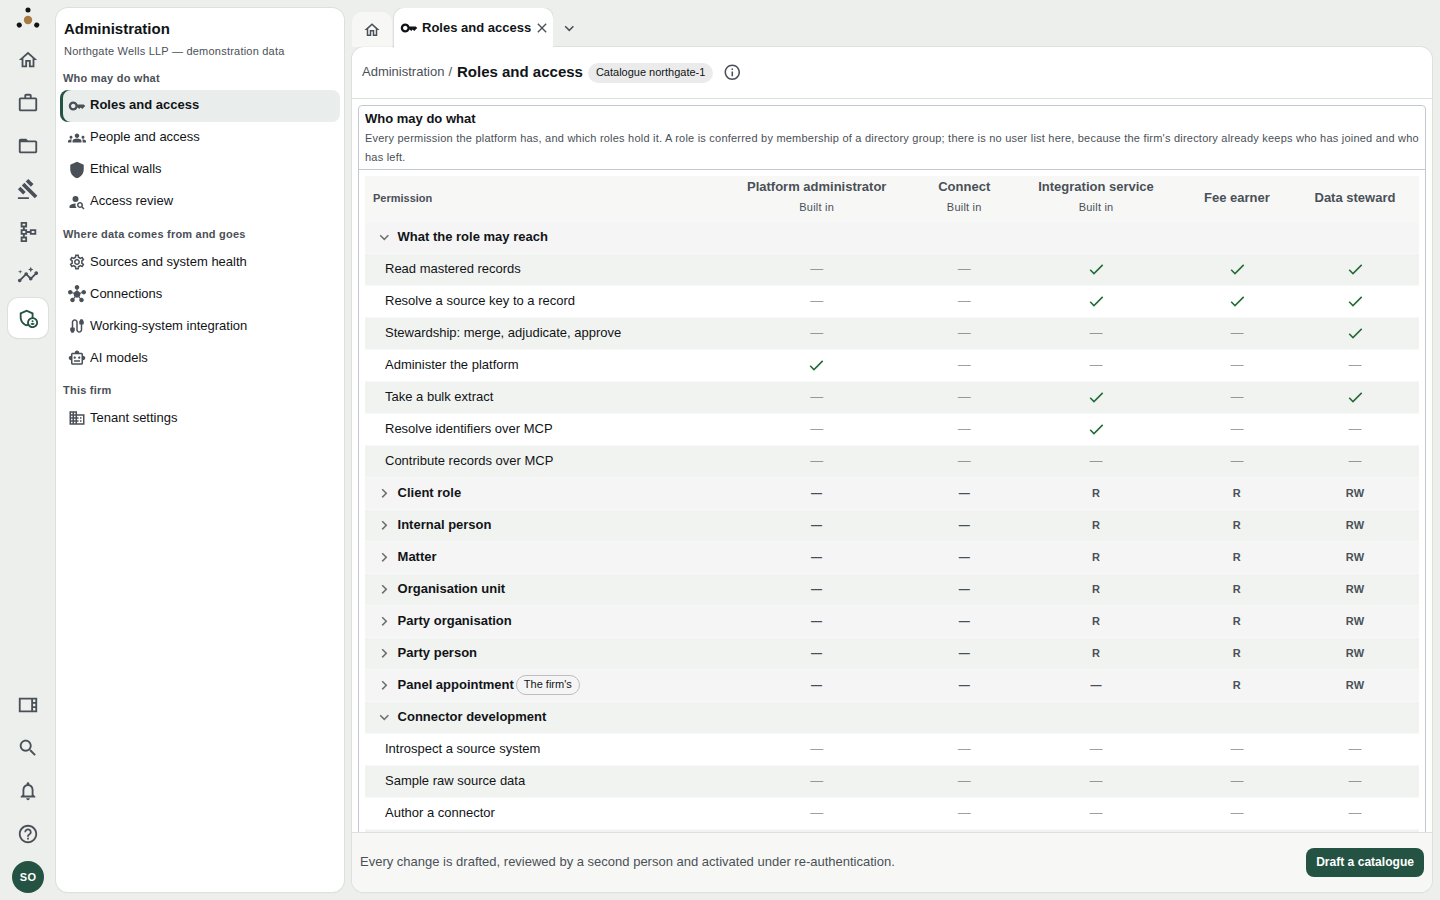Open the SO user avatar menu
The height and width of the screenshot is (900, 1440).
[28, 877]
